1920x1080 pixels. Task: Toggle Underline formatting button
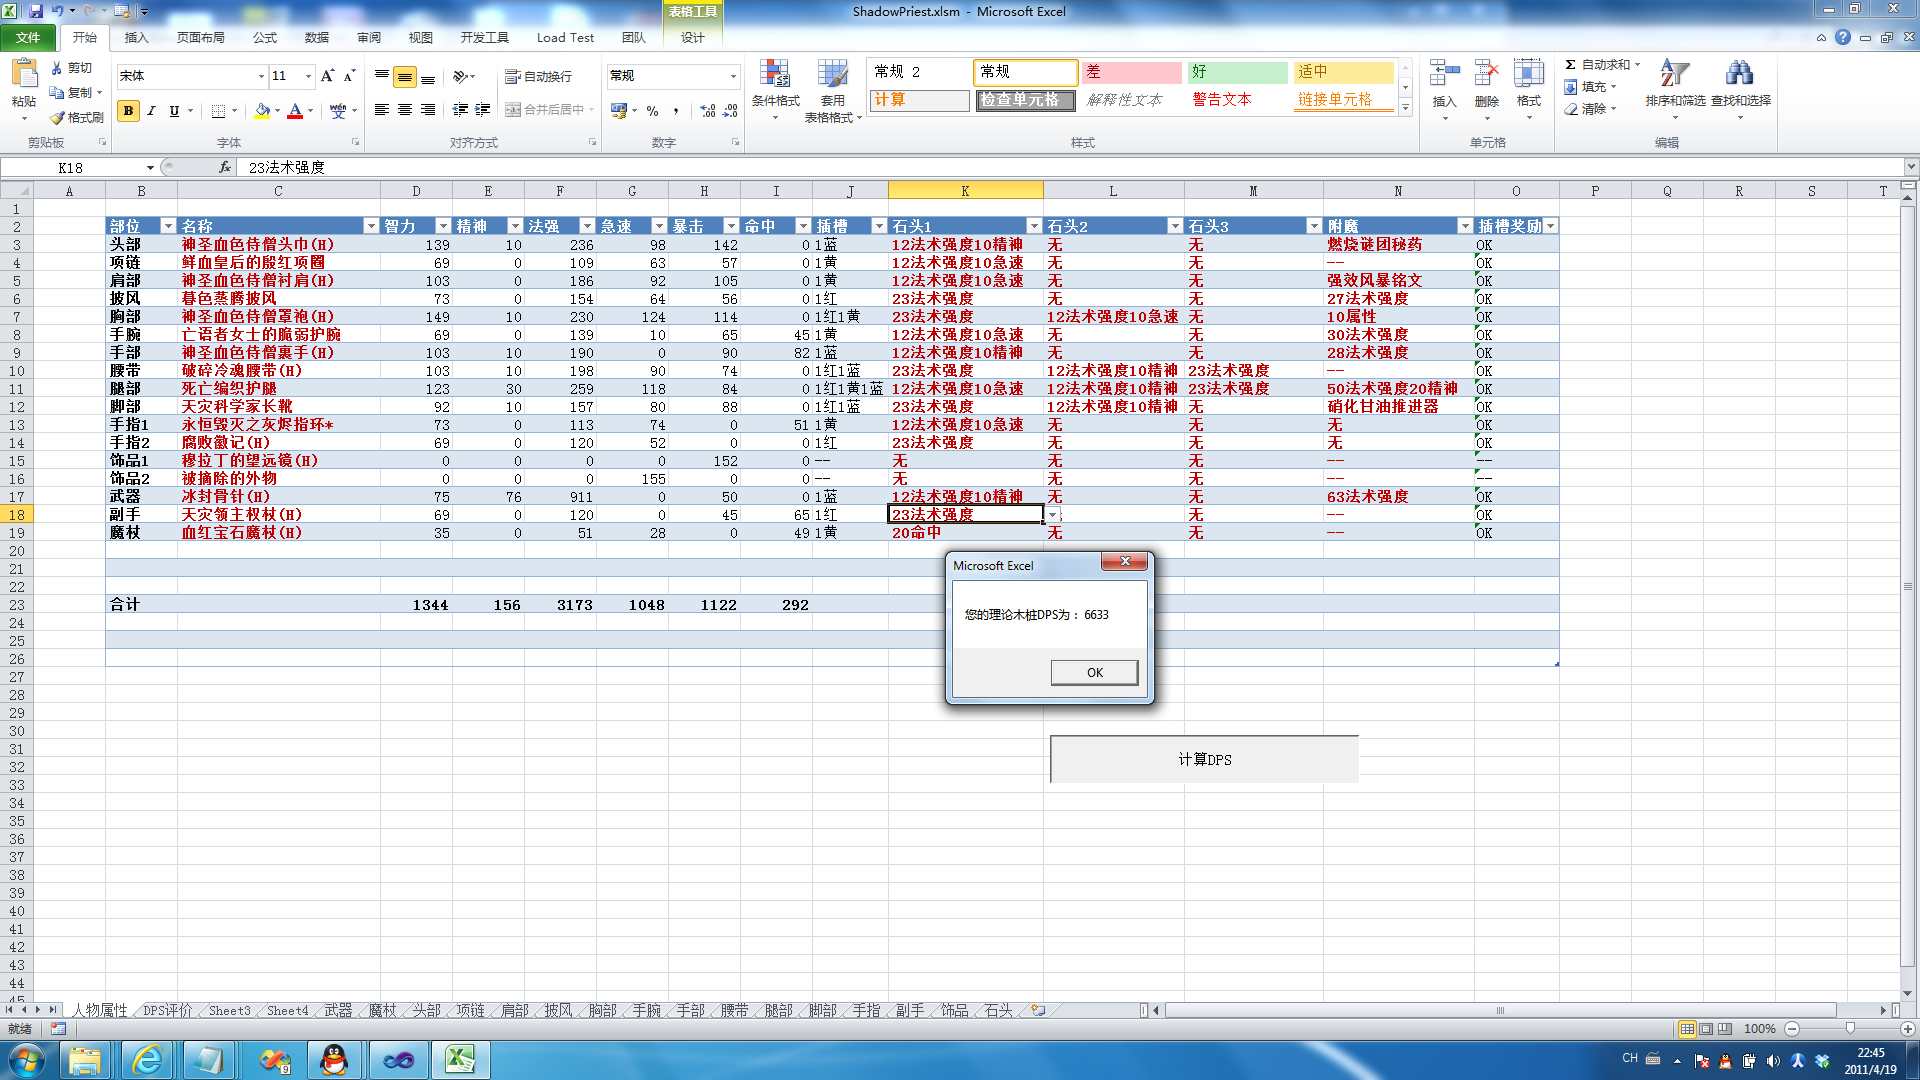pyautogui.click(x=174, y=111)
